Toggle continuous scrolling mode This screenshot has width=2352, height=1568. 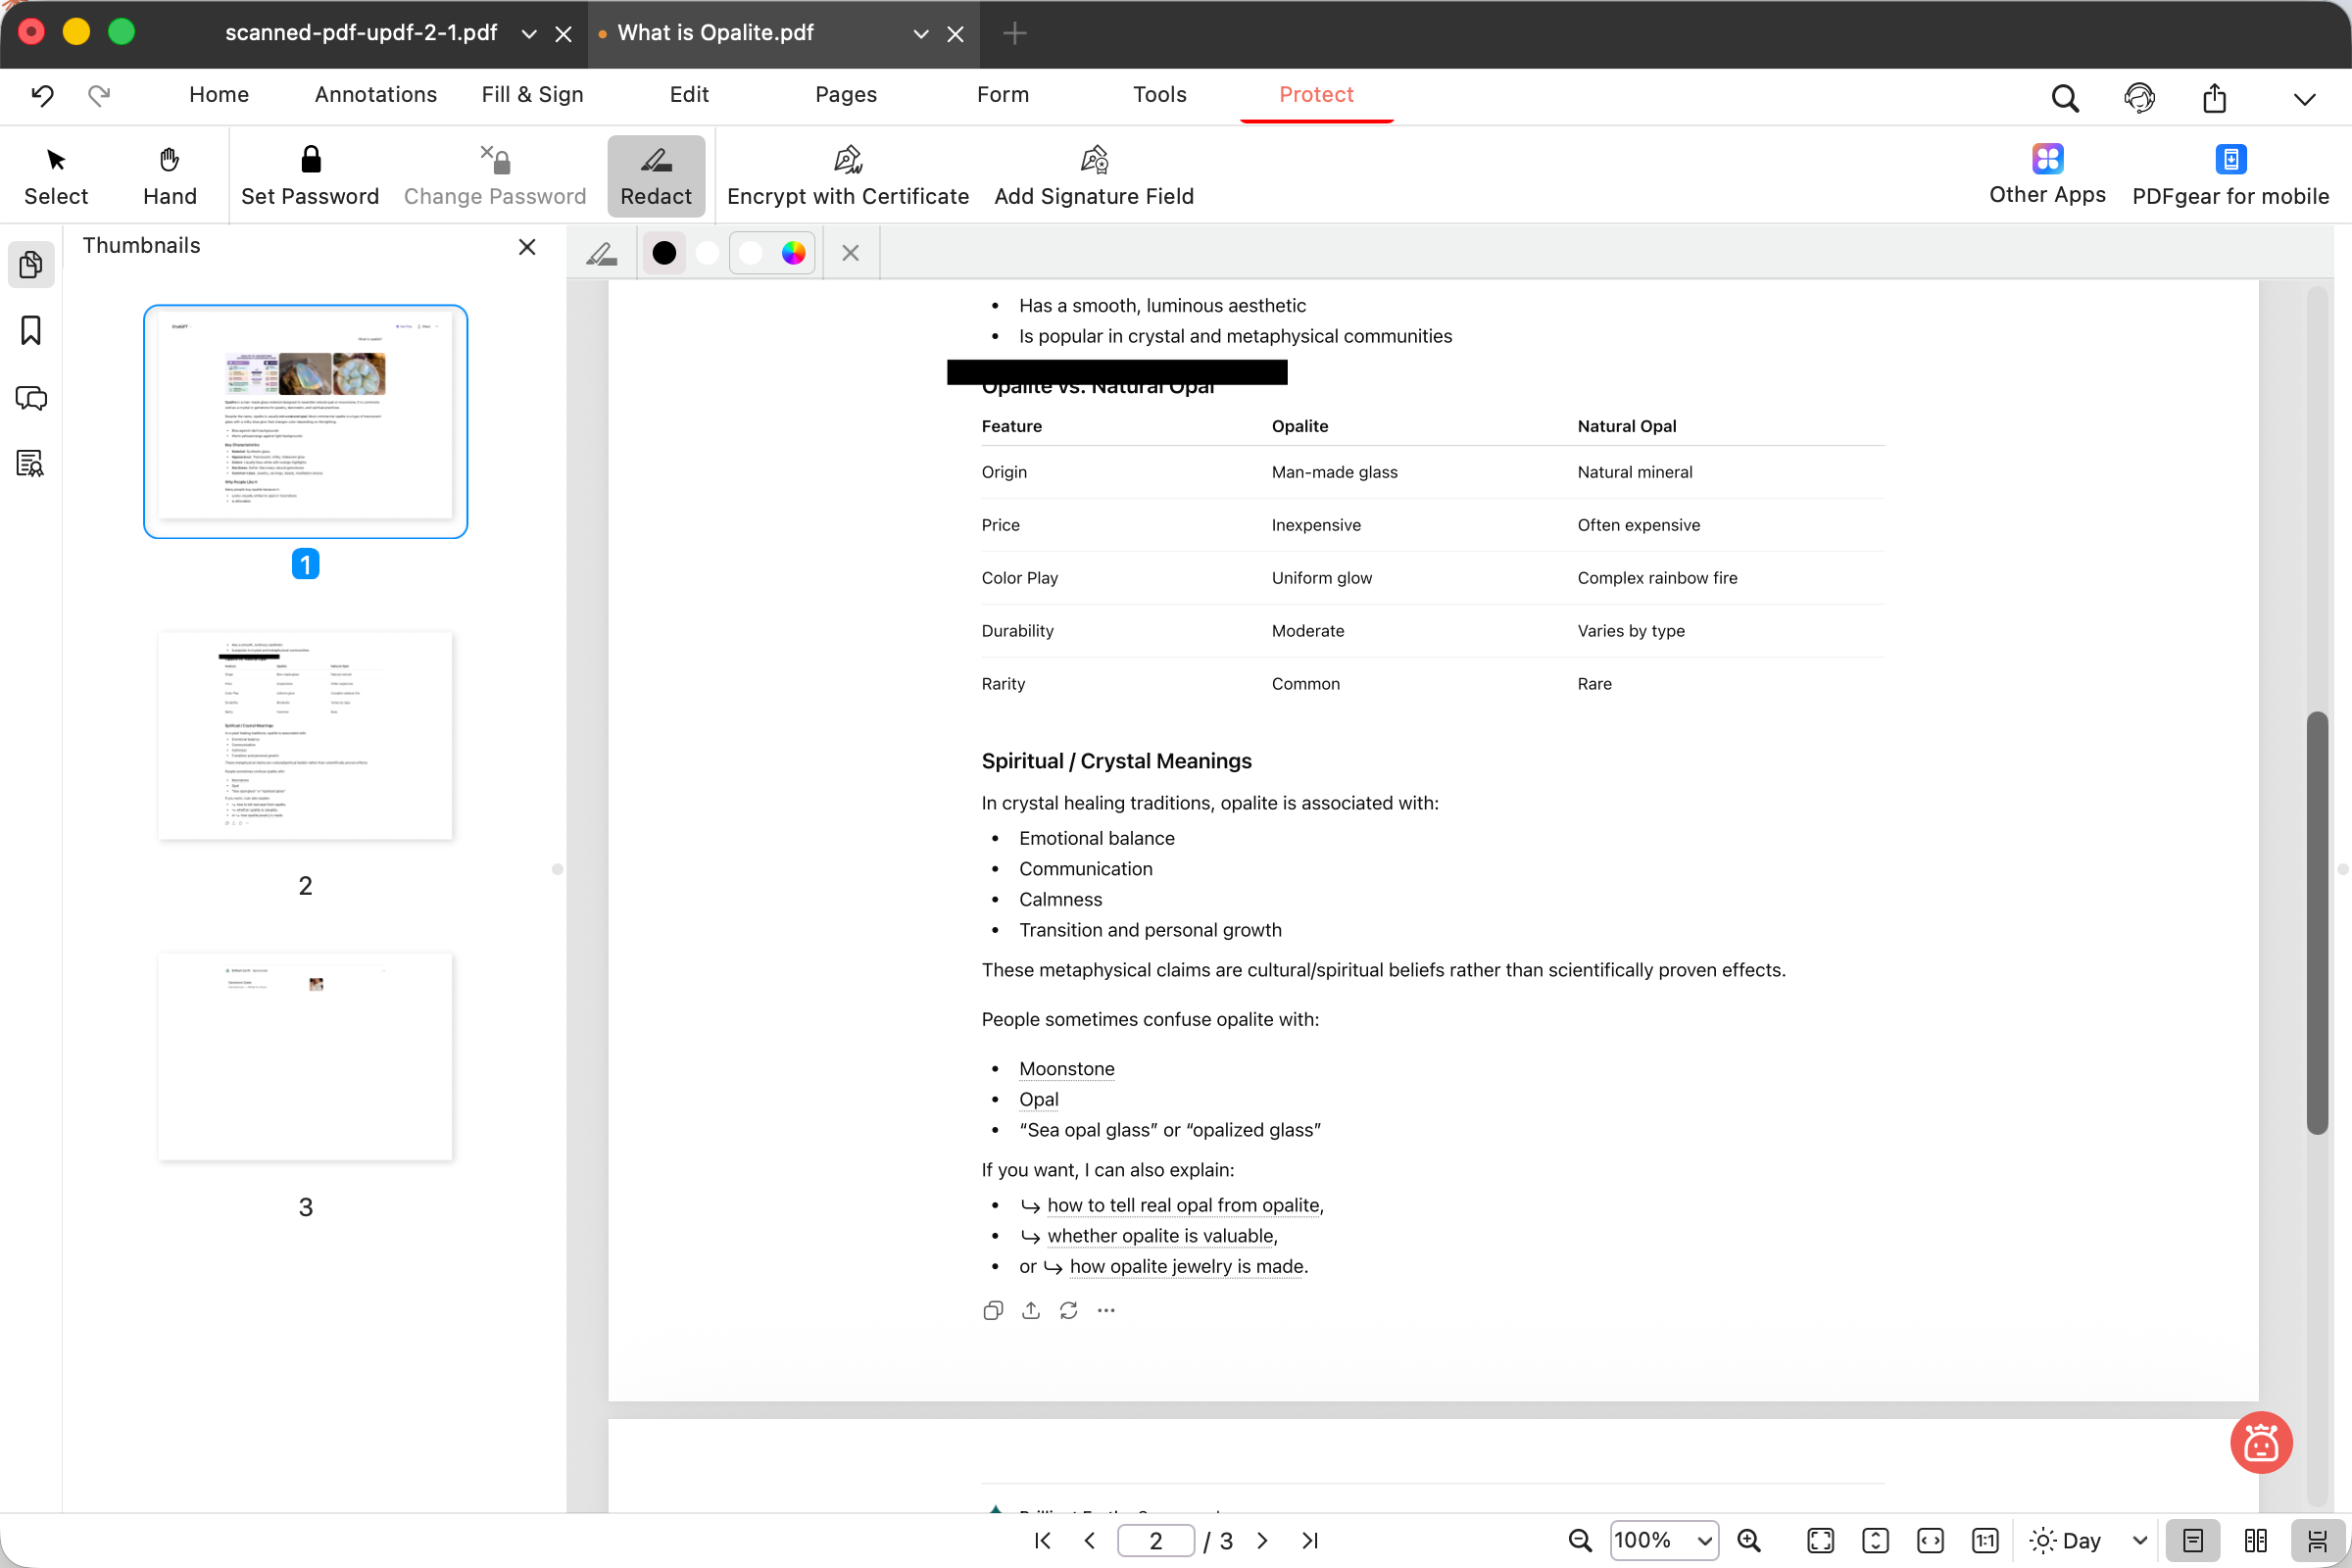pos(2316,1540)
